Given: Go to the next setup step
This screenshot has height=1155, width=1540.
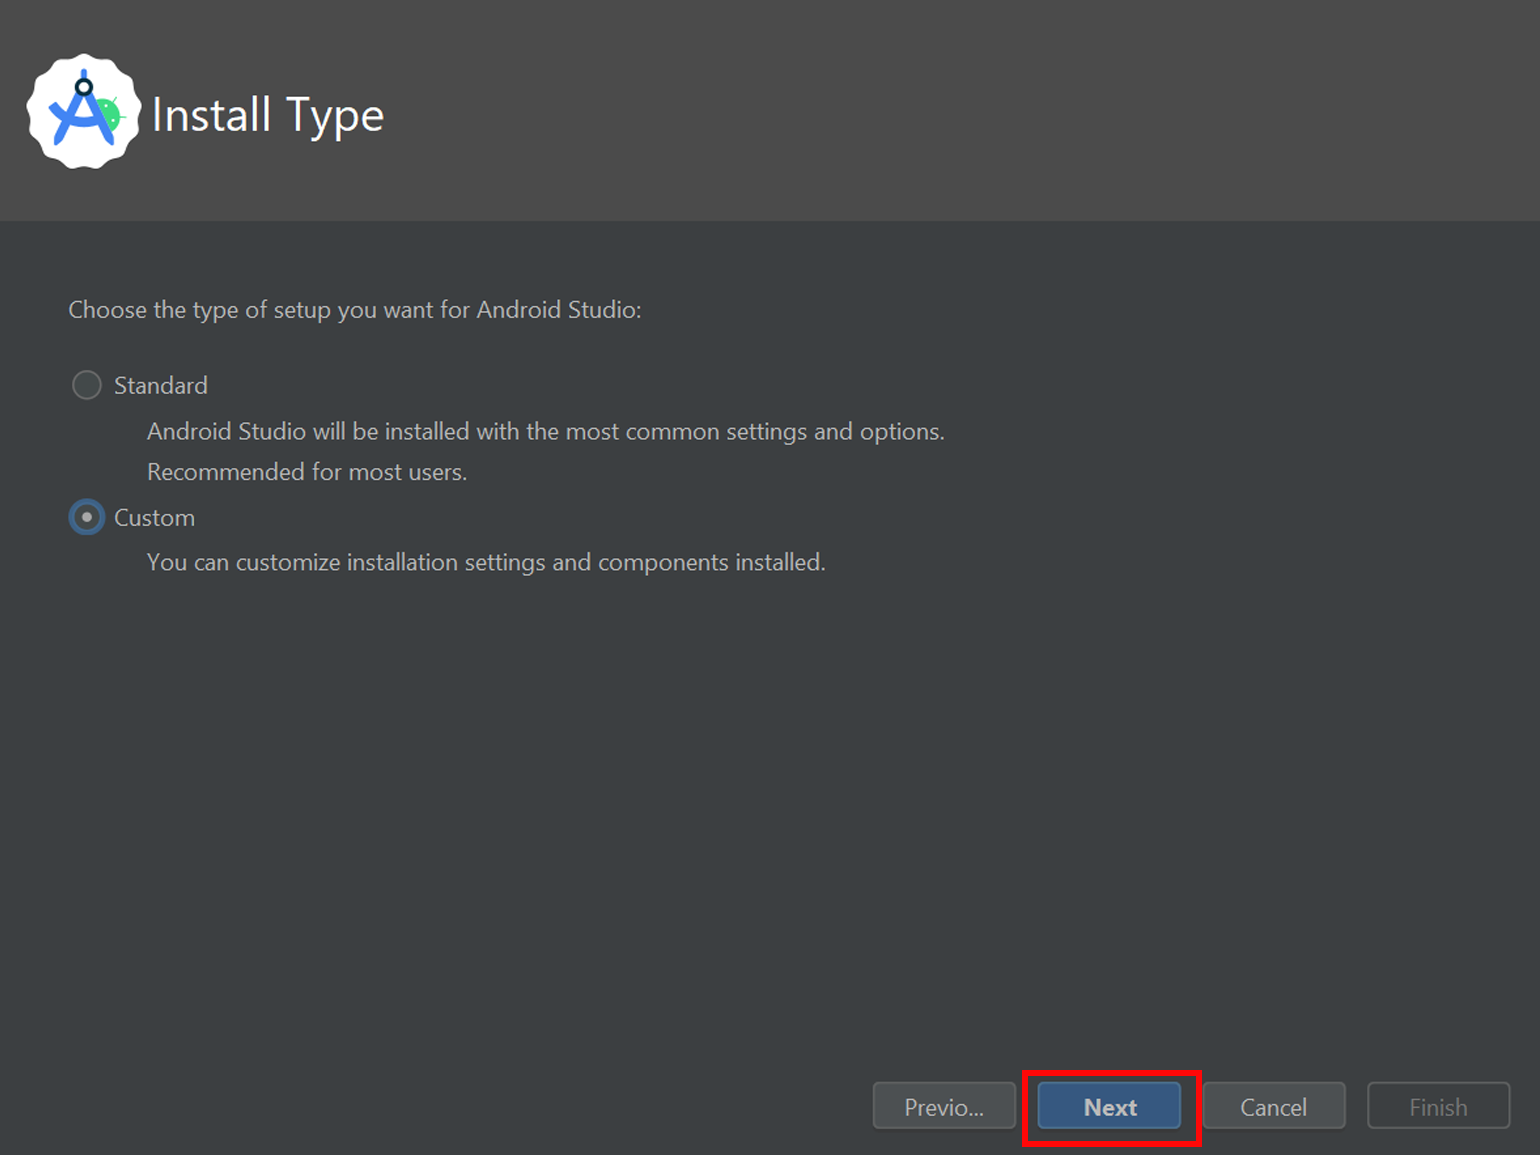Looking at the screenshot, I should 1109,1107.
